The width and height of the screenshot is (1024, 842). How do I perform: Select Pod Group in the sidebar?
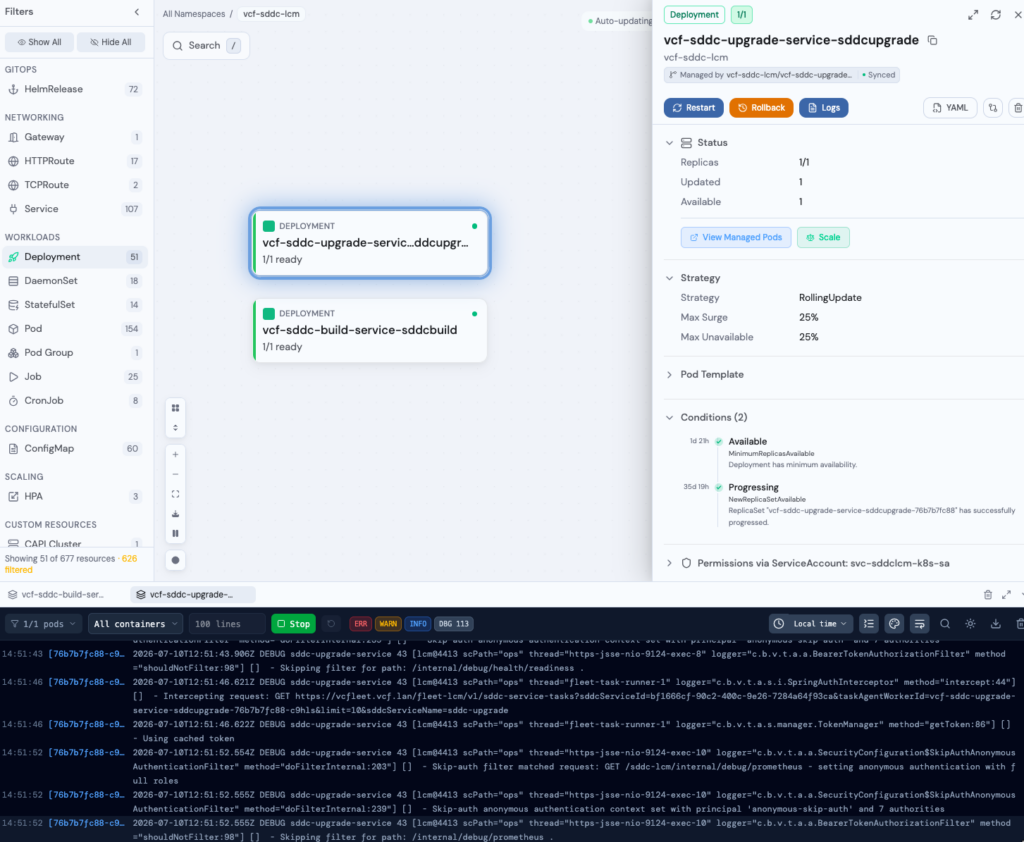(74, 353)
